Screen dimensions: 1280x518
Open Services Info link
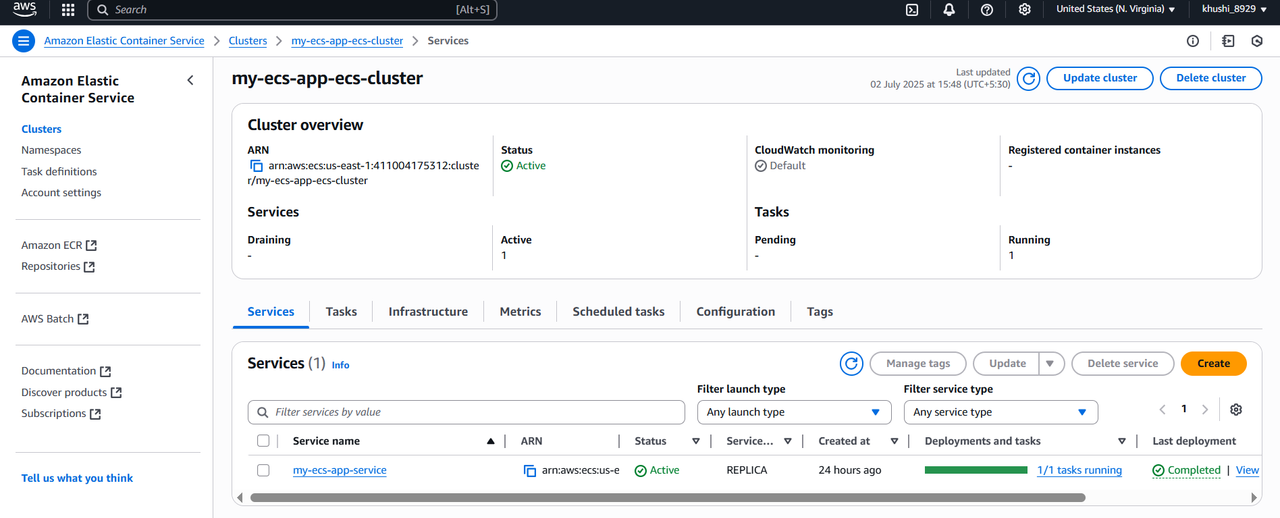(x=340, y=365)
